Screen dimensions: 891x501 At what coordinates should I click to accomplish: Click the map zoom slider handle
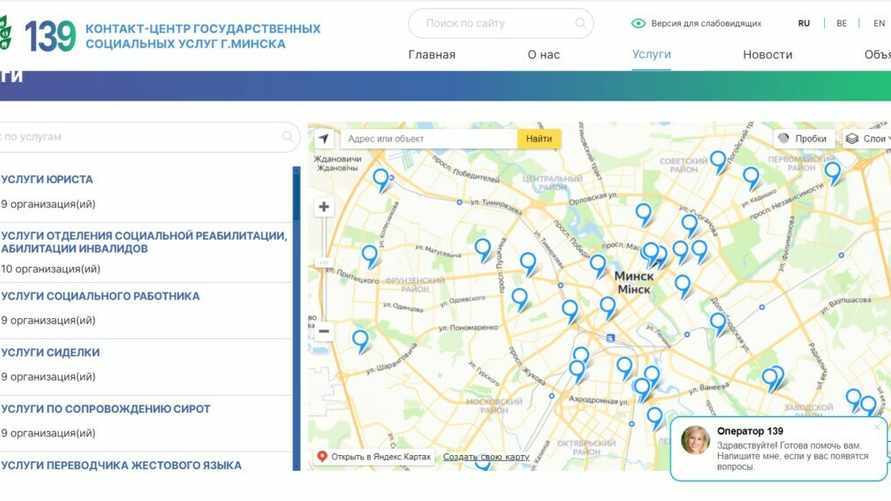tap(323, 263)
